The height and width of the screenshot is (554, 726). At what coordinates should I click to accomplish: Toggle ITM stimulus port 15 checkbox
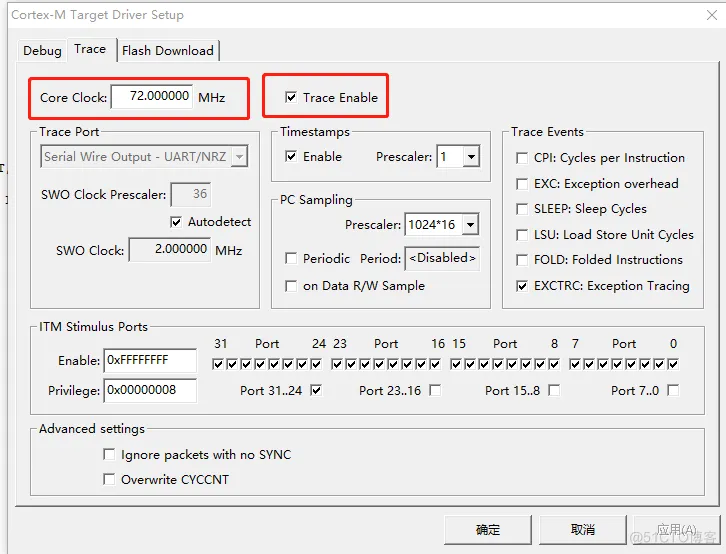[456, 364]
